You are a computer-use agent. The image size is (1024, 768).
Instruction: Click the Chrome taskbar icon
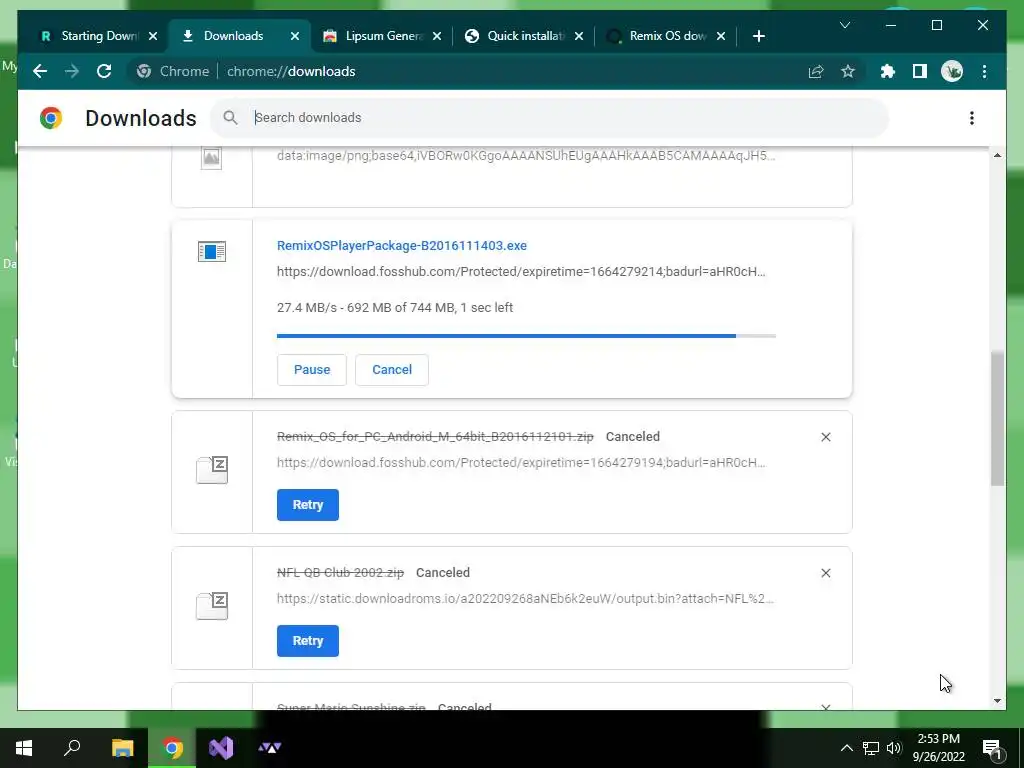[x=172, y=748]
